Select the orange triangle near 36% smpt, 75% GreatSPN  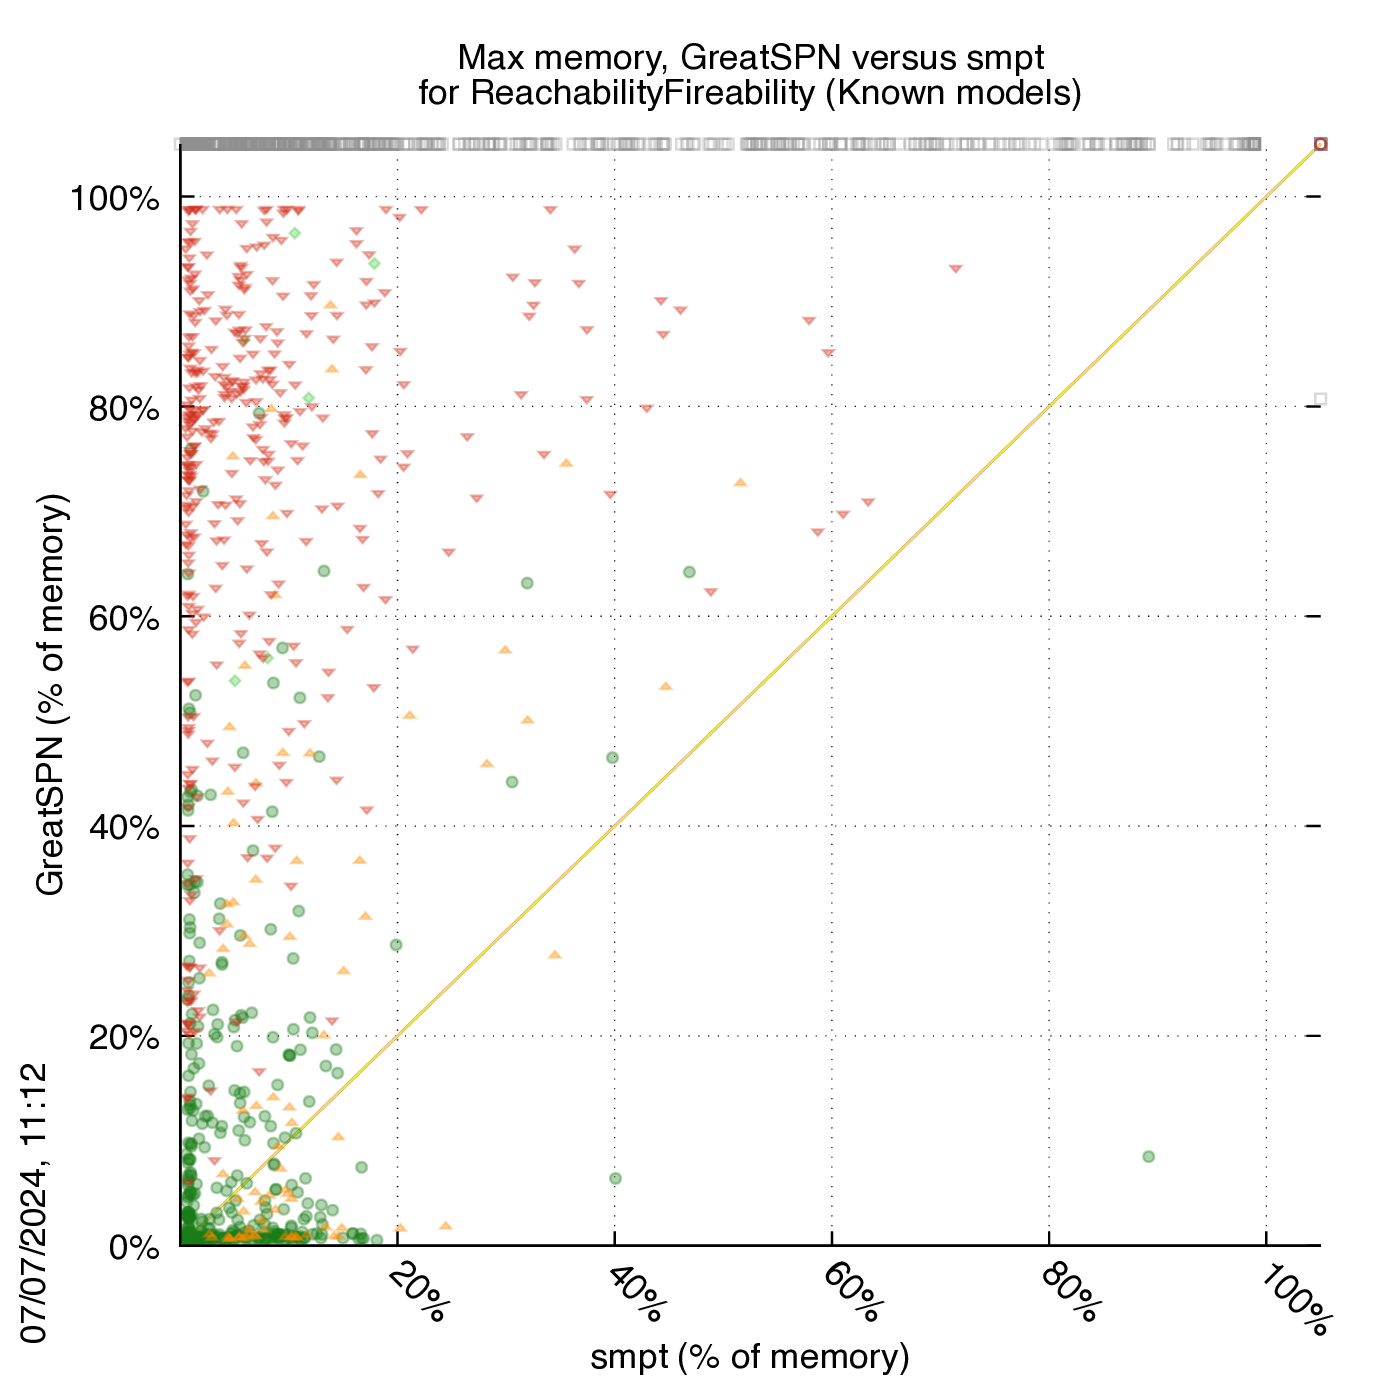point(566,463)
